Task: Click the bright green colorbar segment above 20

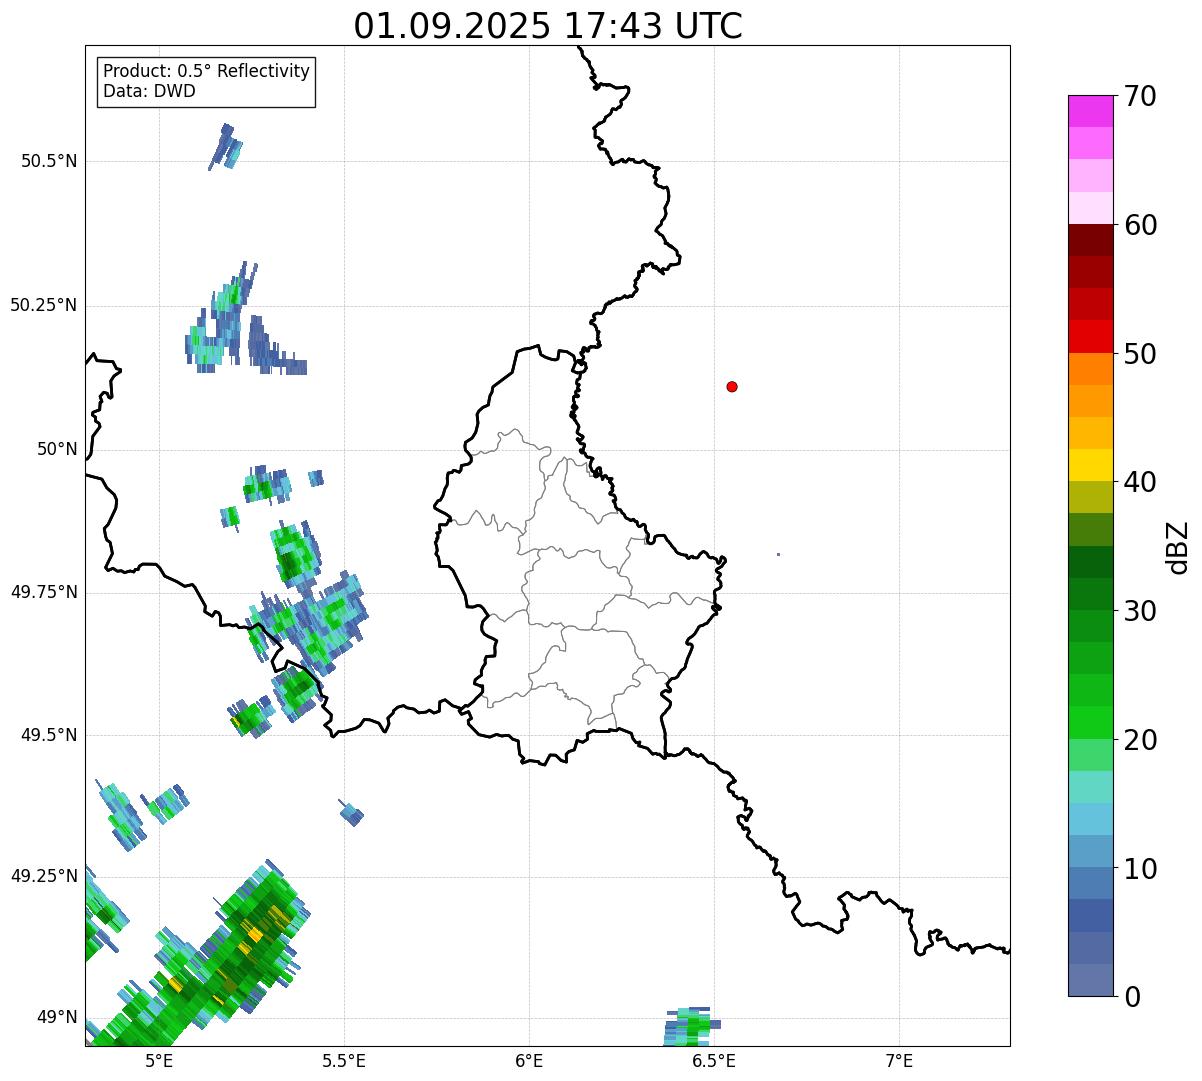Action: tap(1090, 722)
